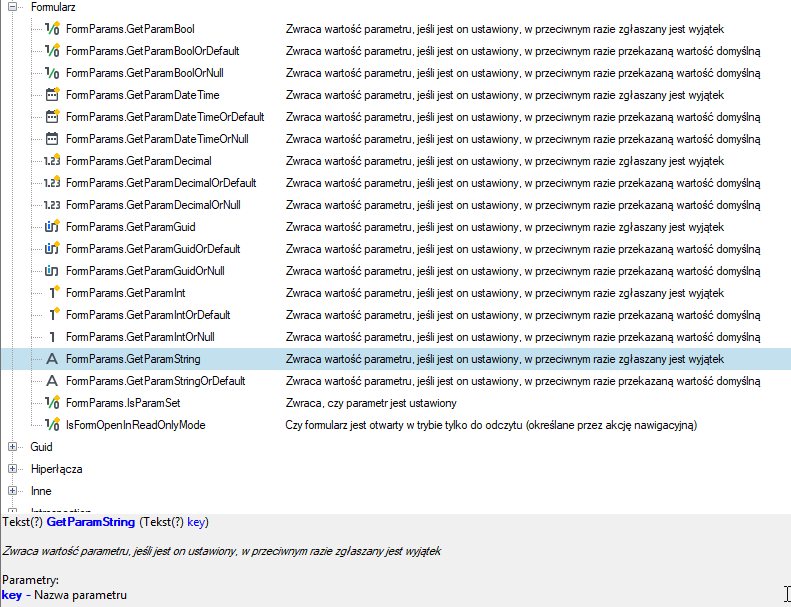This screenshot has width=791, height=607.
Task: Select FormParams.GetParamBoolOrNull function
Action: (x=145, y=73)
